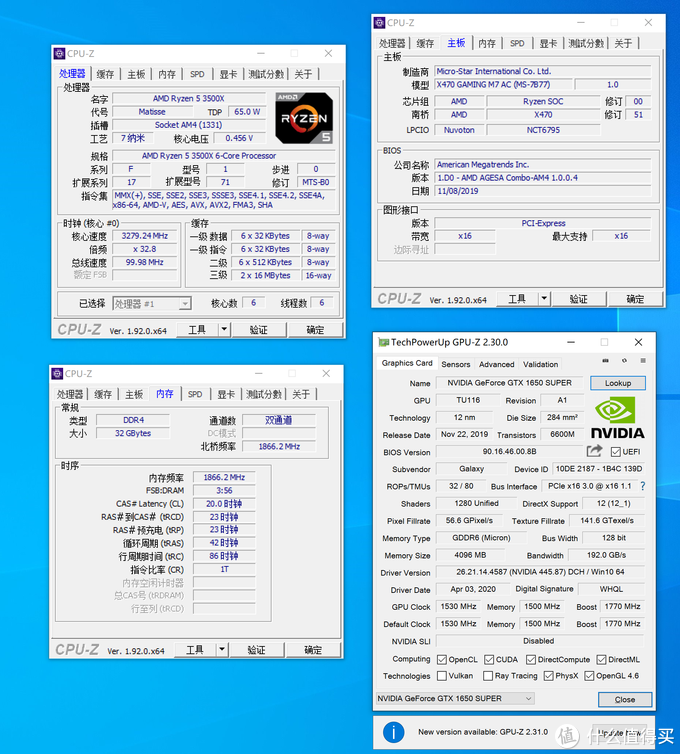This screenshot has width=680, height=754.
Task: Click the Memory Type value 'GDDR6 (Micron)'
Action: click(x=481, y=538)
